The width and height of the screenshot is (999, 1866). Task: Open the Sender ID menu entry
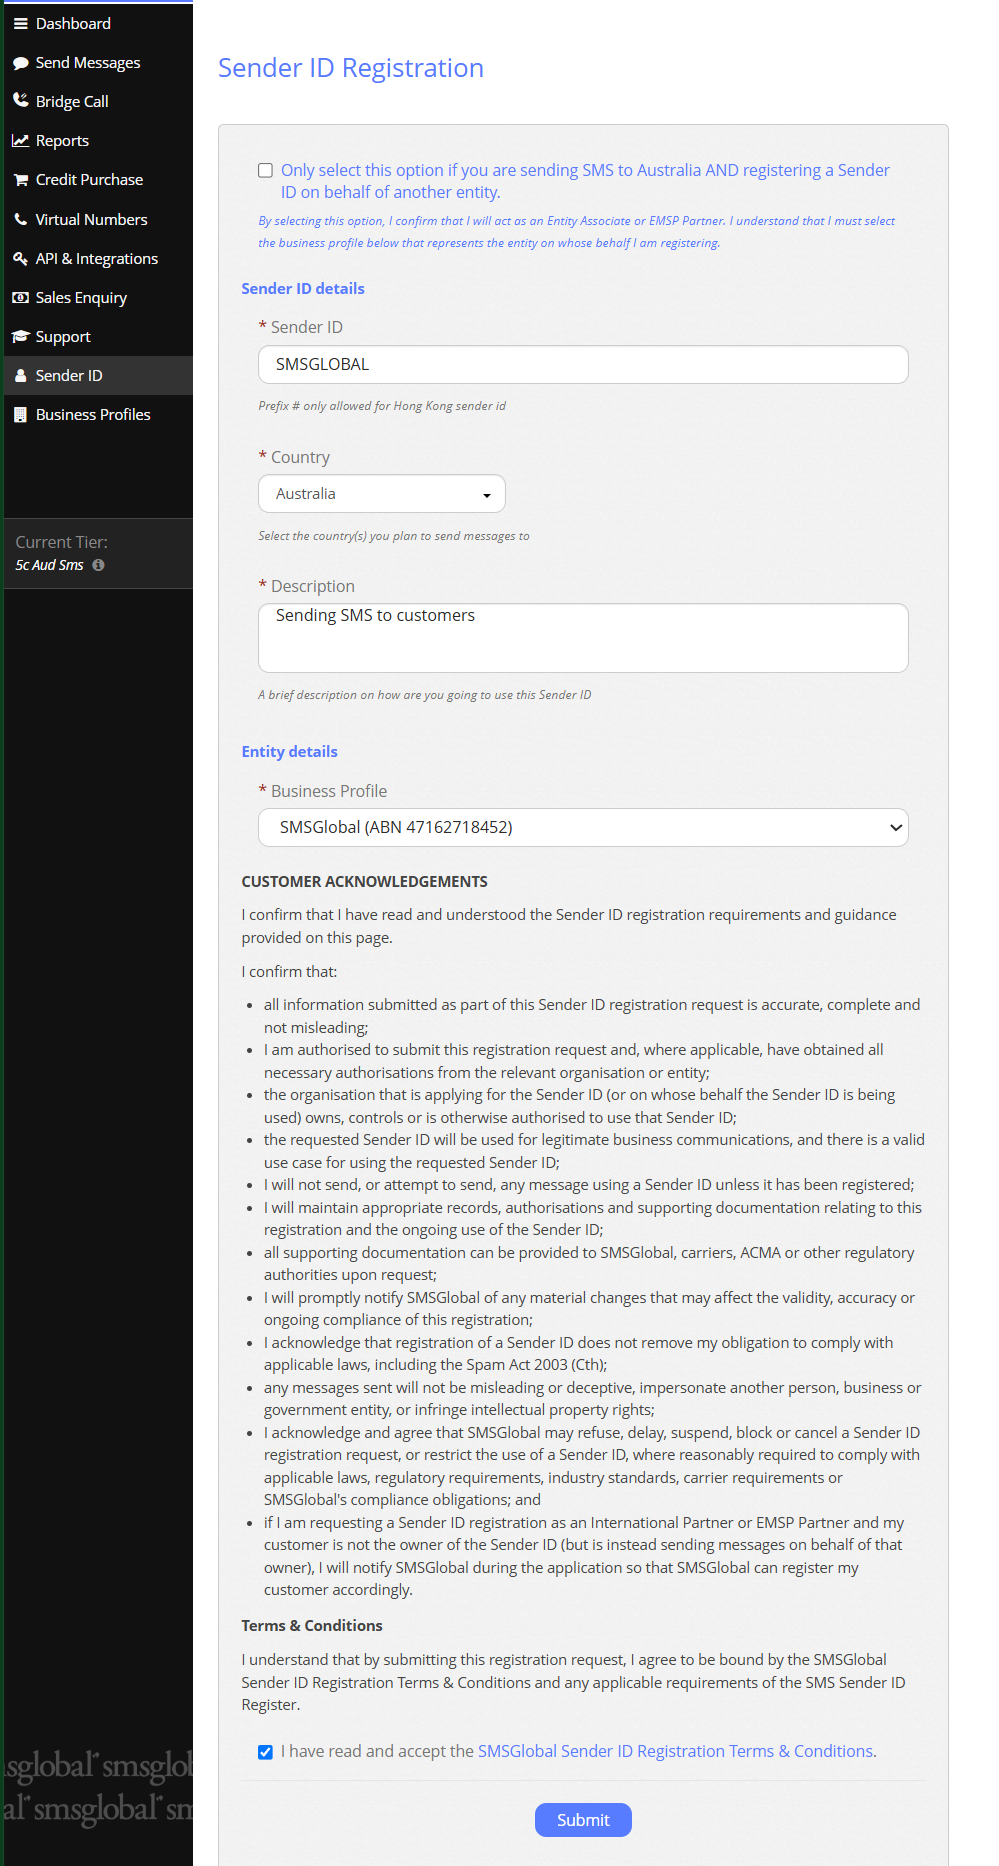(x=98, y=376)
